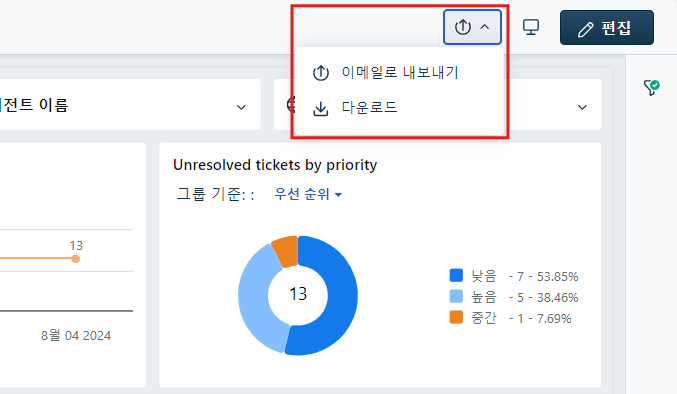Select 이메일로 내보내기 menu option
This screenshot has height=394, width=677.
tap(399, 72)
